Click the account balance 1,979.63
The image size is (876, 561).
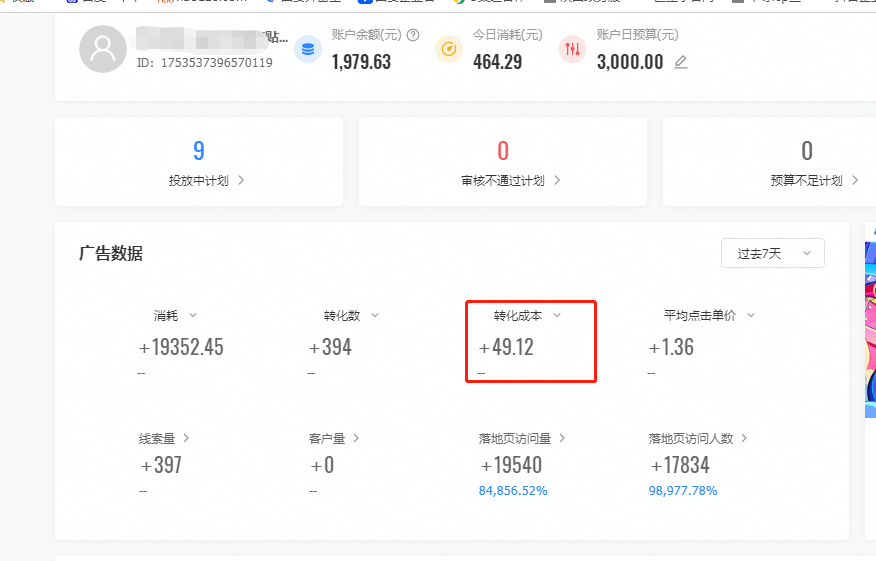[x=361, y=62]
